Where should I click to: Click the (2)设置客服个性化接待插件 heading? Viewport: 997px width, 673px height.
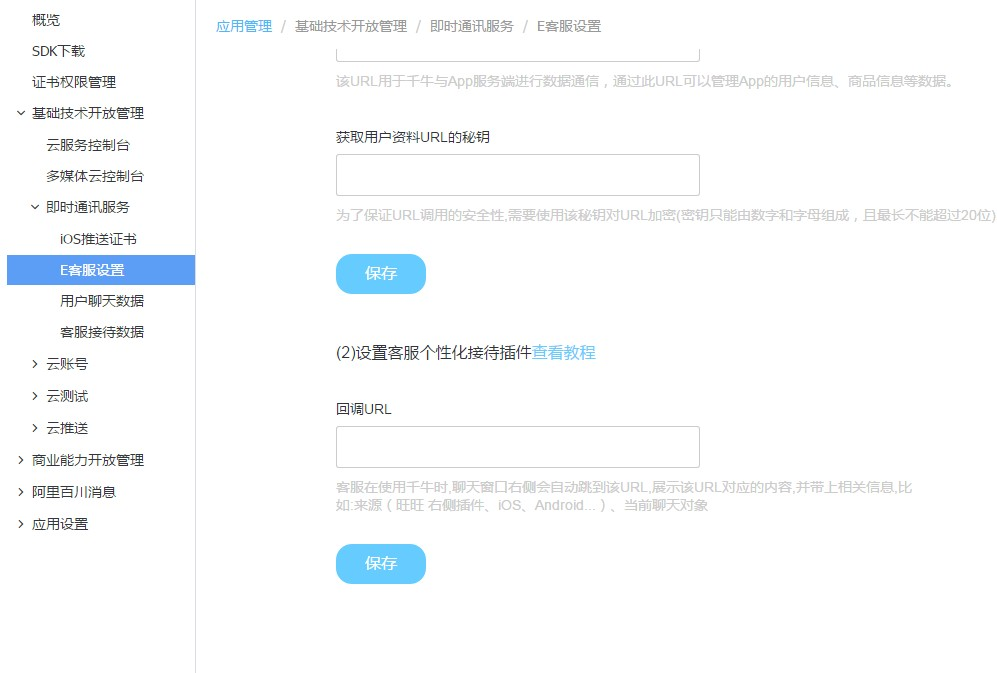(x=434, y=352)
